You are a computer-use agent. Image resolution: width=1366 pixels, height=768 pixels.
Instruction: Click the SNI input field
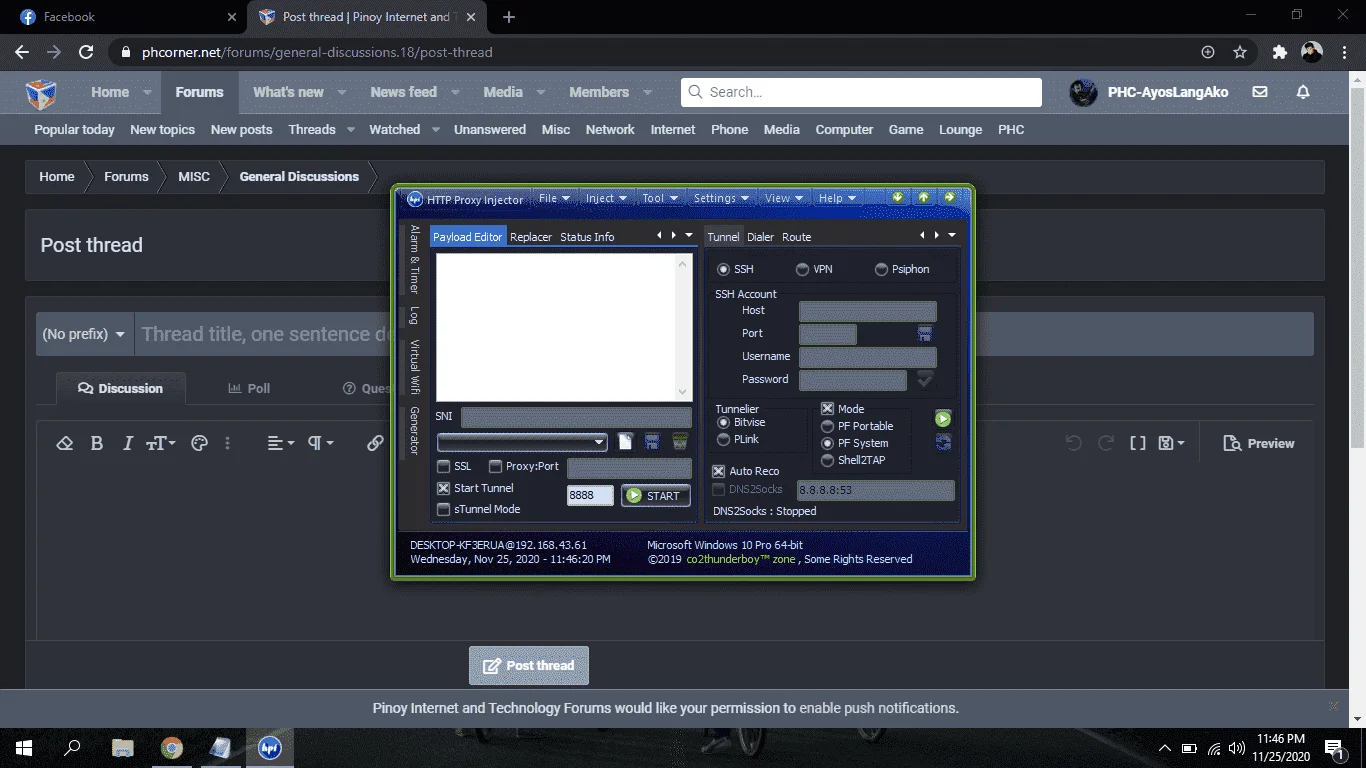click(576, 417)
